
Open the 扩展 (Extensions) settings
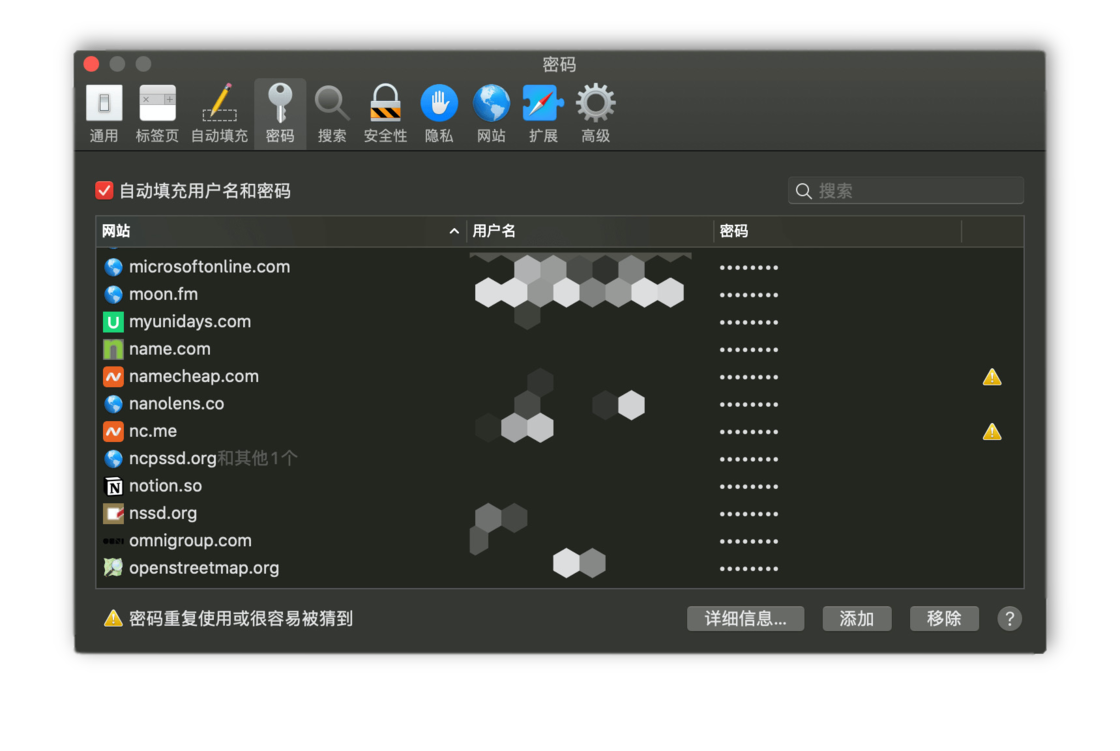point(543,110)
